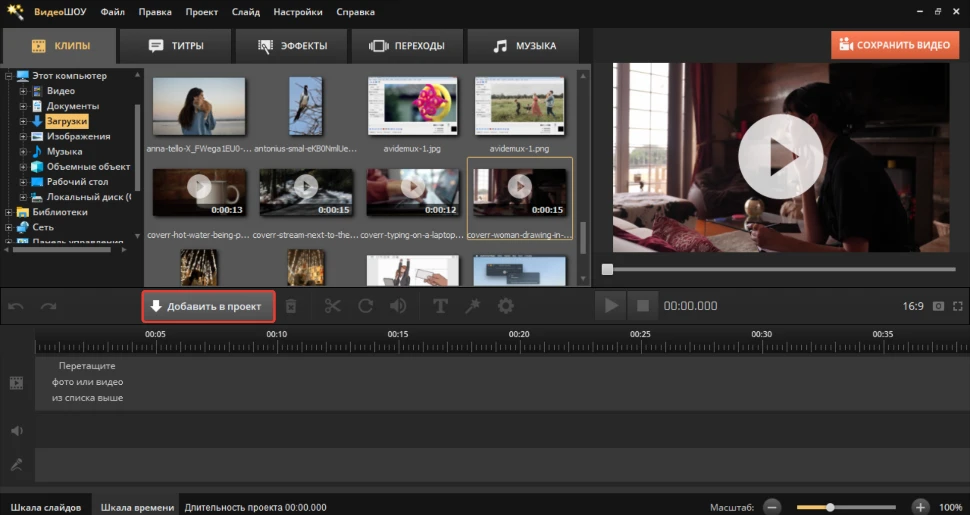Click the 00:20 mark on timeline ruler
This screenshot has height=515, width=970.
[518, 334]
